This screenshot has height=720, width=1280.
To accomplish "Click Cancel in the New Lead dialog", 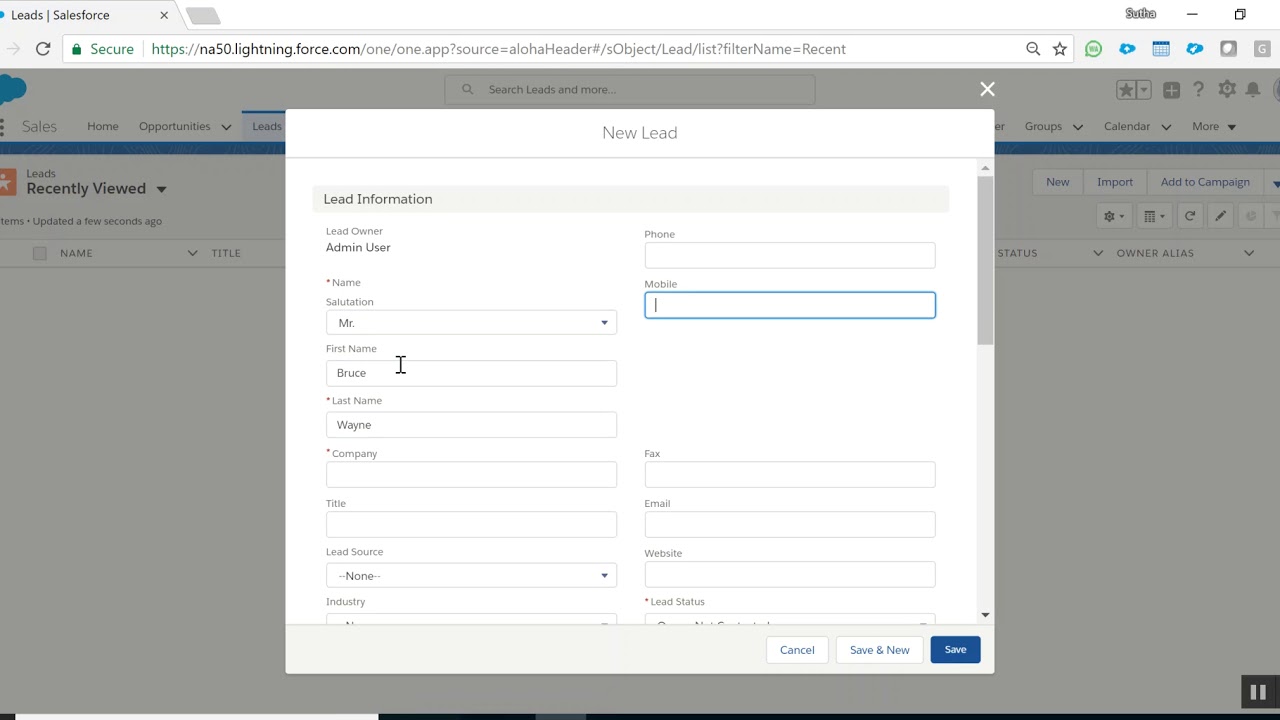I will 797,650.
